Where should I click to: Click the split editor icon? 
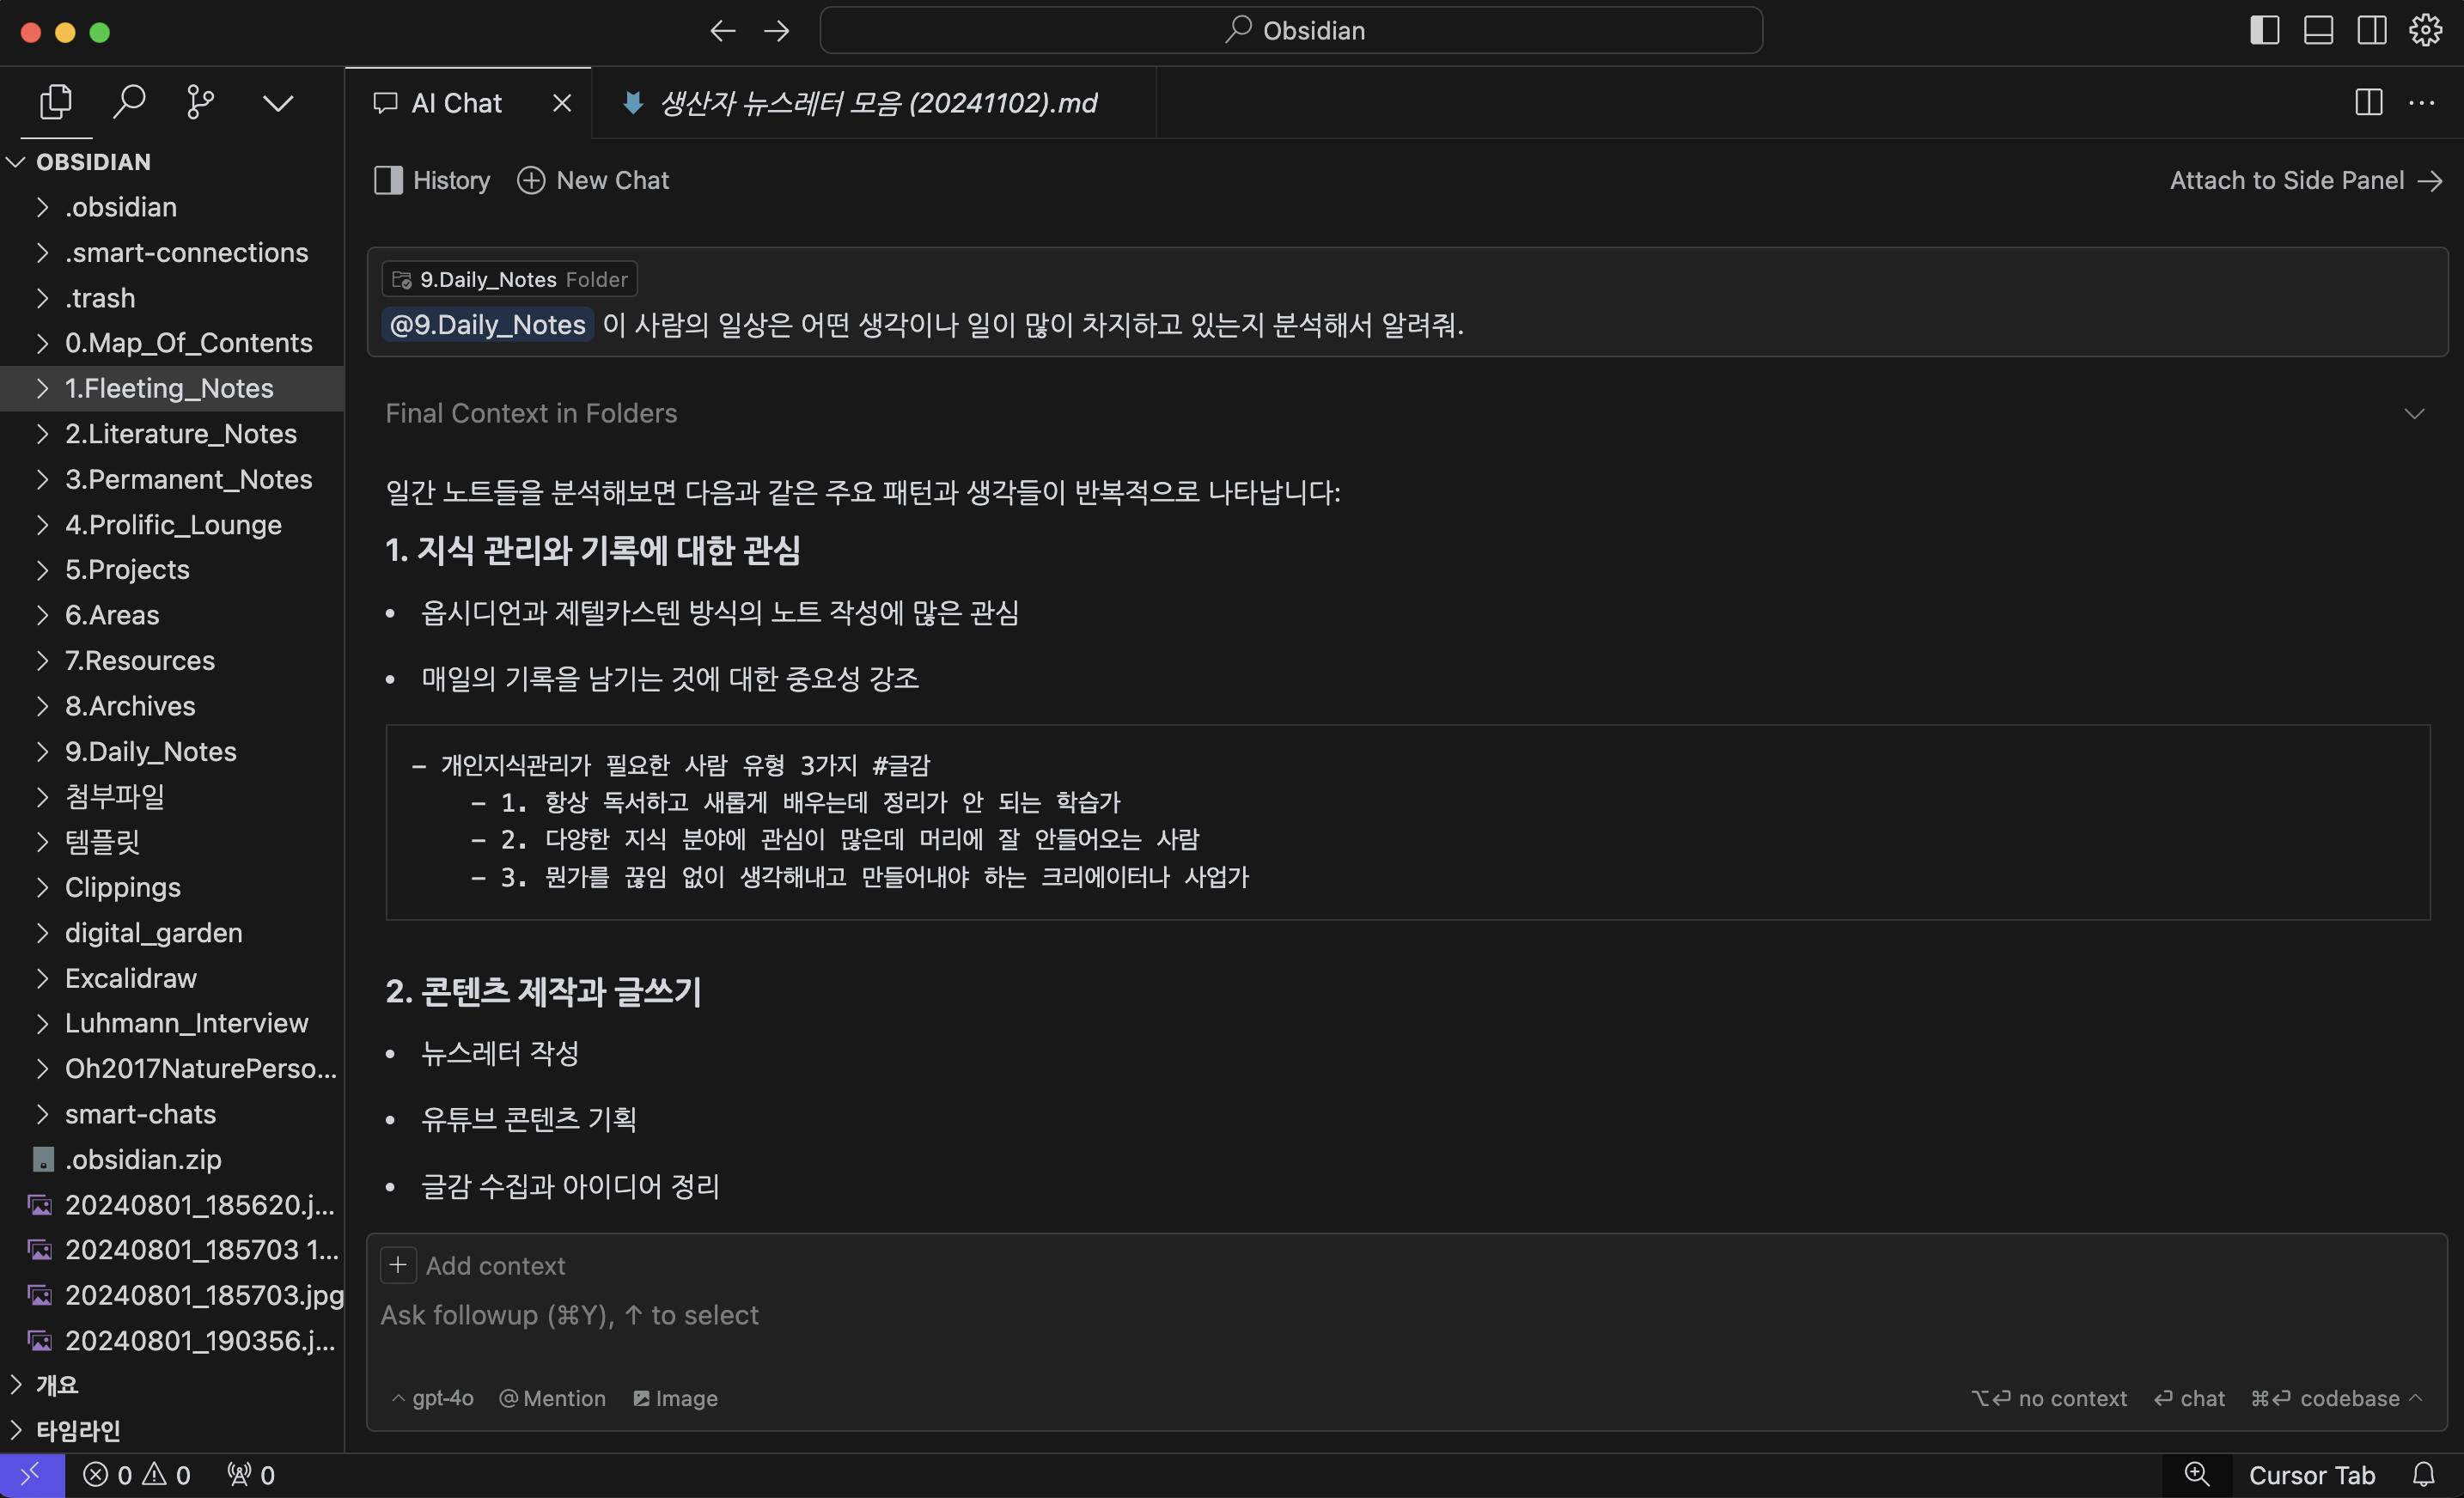click(2368, 102)
